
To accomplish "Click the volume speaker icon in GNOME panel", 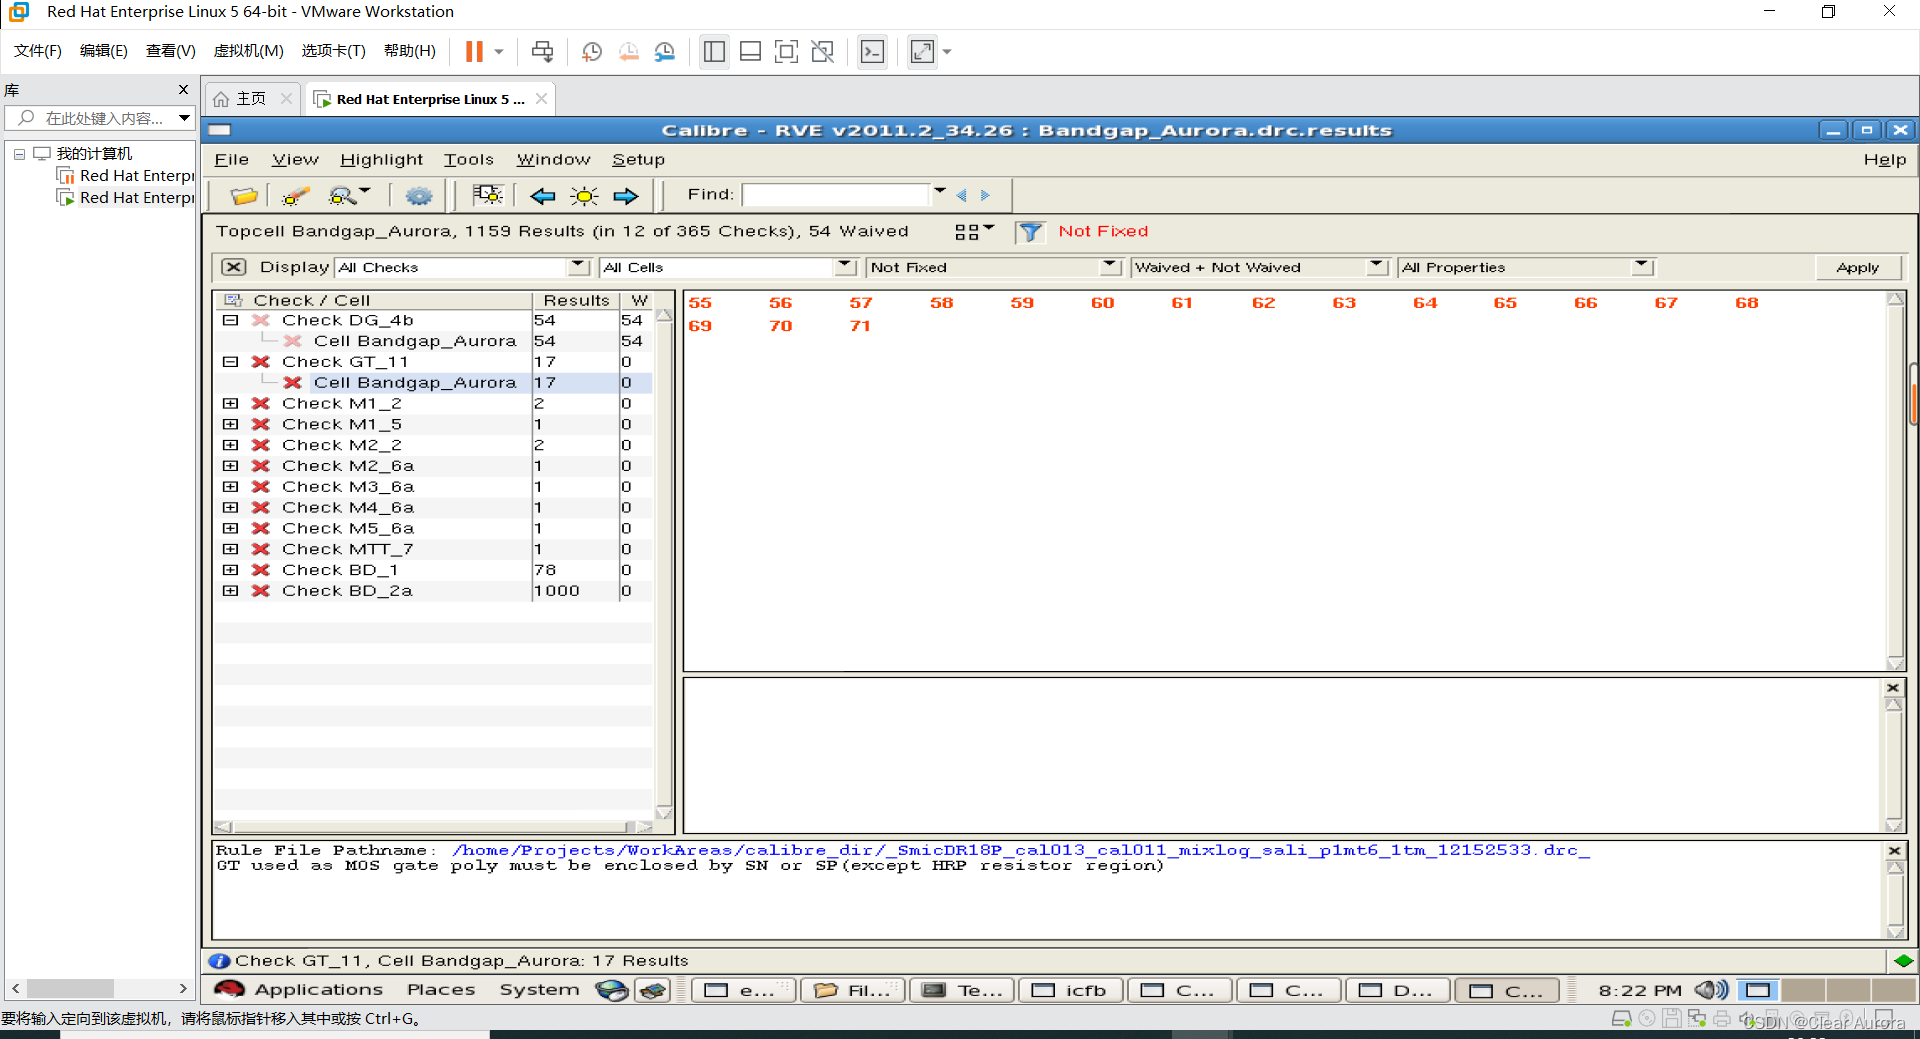I will pyautogui.click(x=1710, y=990).
